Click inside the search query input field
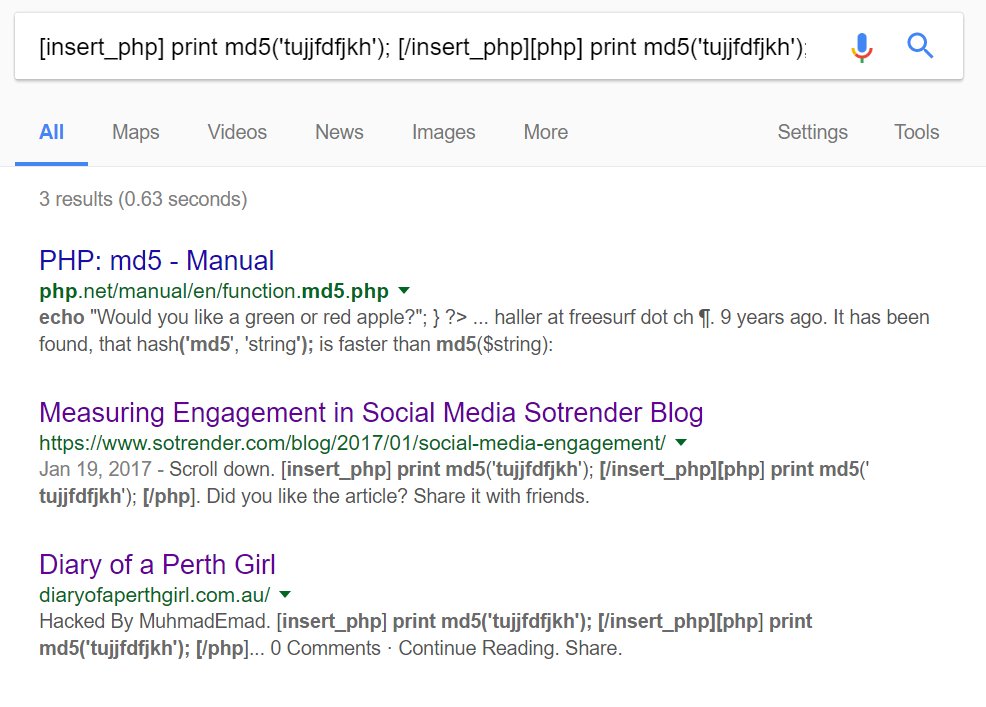This screenshot has width=986, height=707. pos(423,47)
